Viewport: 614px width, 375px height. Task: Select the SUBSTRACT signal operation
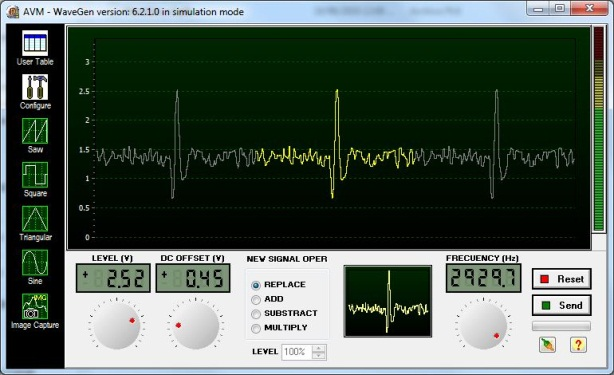(x=256, y=314)
